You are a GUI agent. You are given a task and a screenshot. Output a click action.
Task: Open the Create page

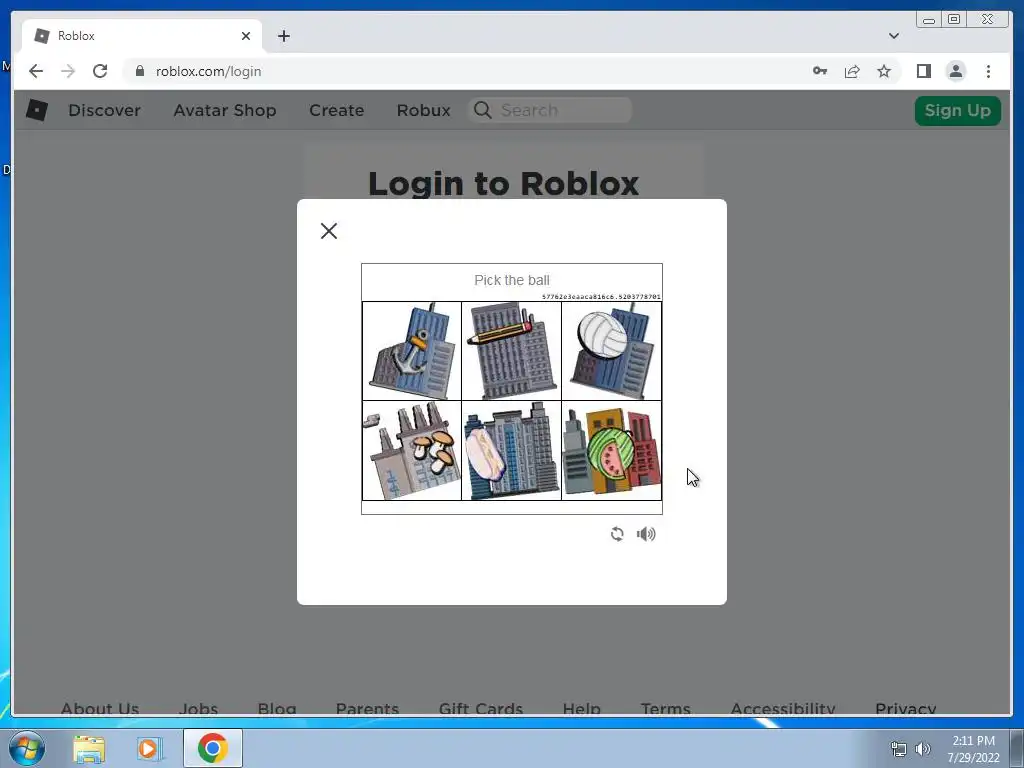[x=336, y=110]
